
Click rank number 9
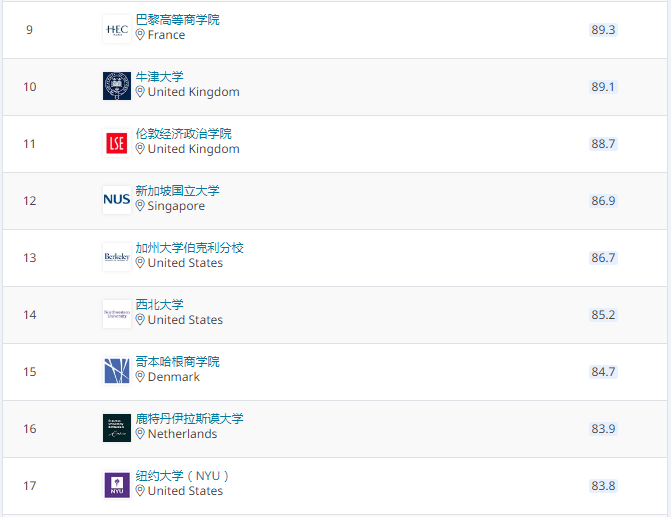pyautogui.click(x=30, y=30)
